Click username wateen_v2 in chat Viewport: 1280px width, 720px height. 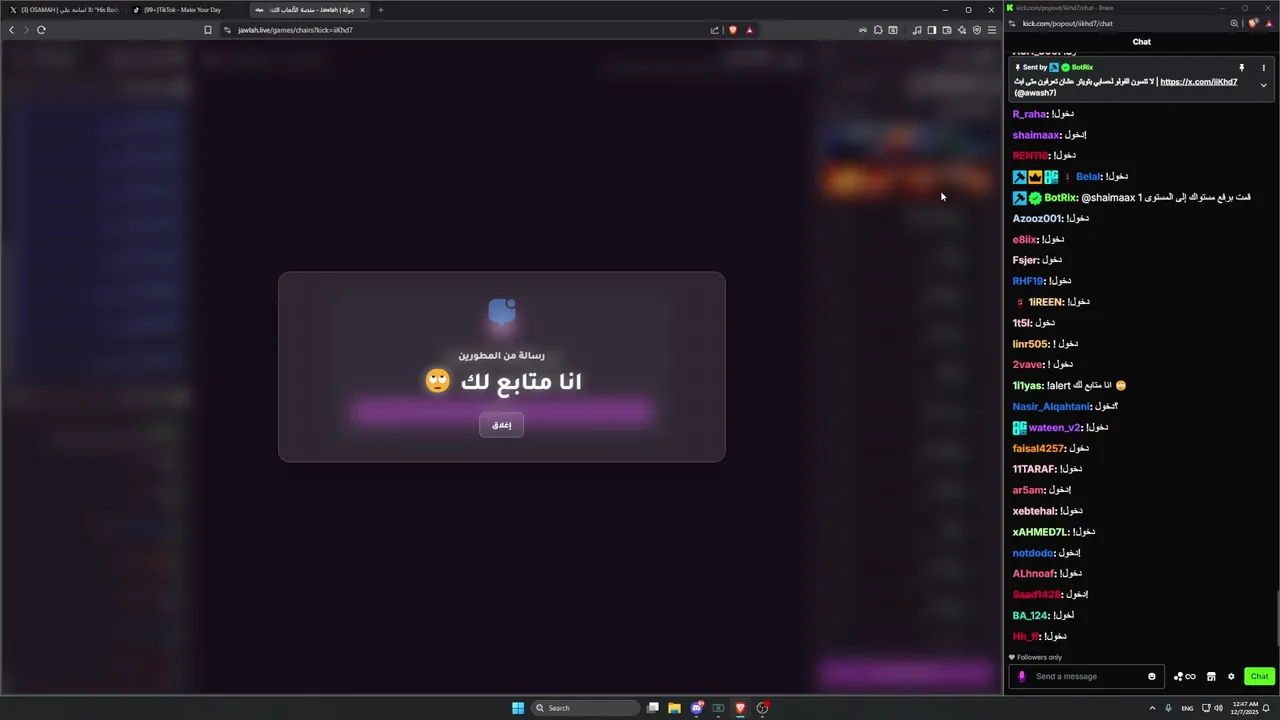(x=1055, y=428)
